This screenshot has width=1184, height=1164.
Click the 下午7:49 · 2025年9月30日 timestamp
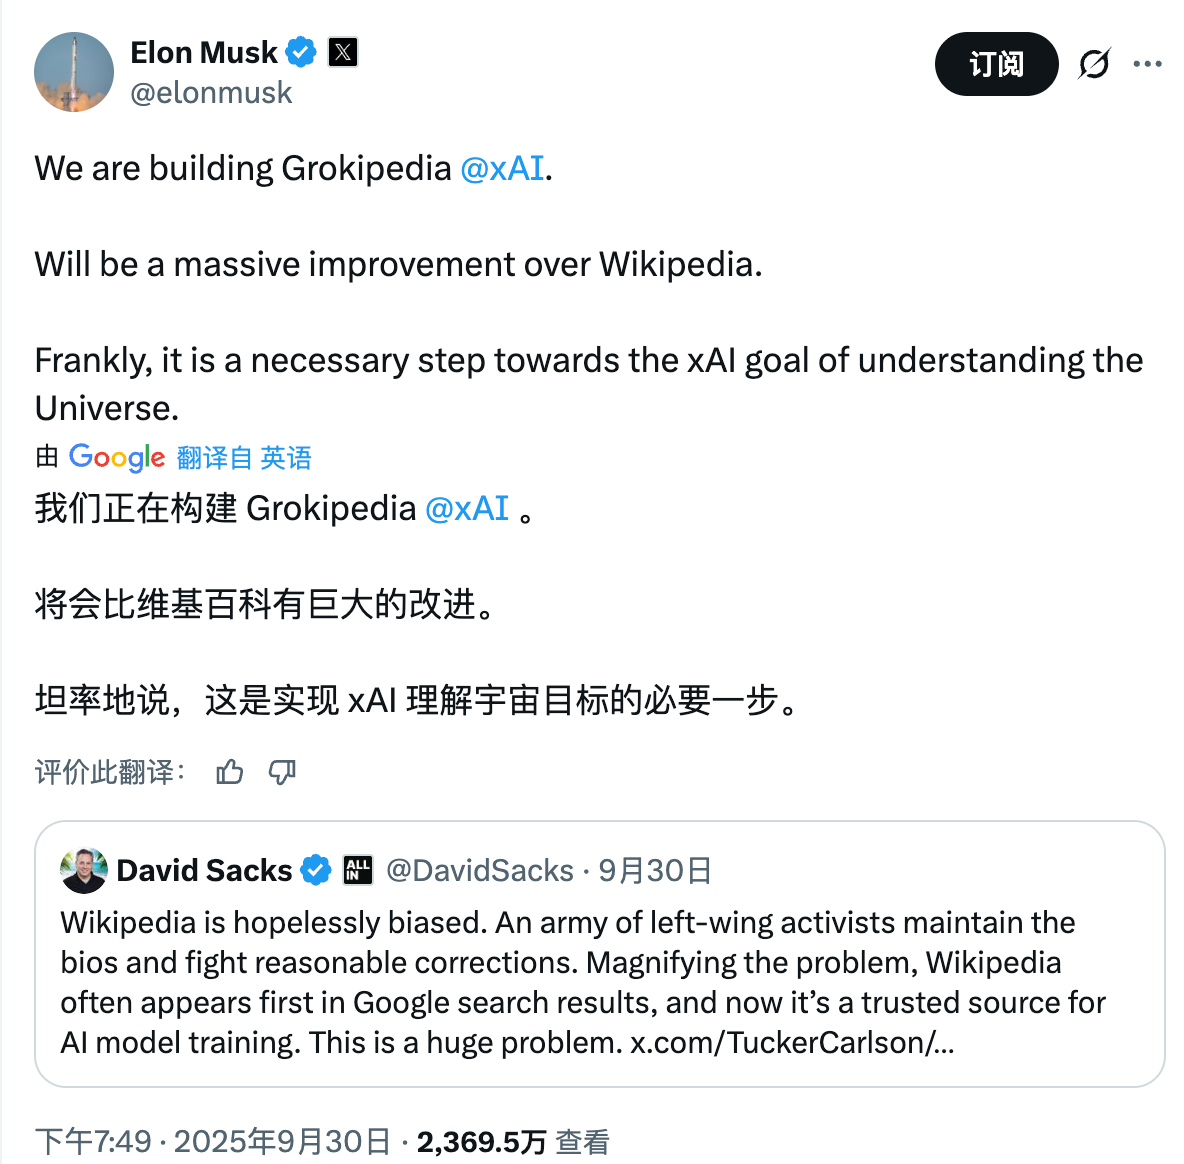[x=212, y=1141]
